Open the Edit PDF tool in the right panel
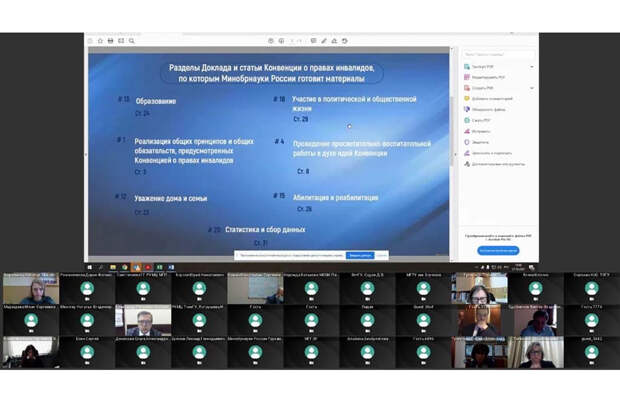Viewport: 620px width, 403px height. click(x=485, y=78)
